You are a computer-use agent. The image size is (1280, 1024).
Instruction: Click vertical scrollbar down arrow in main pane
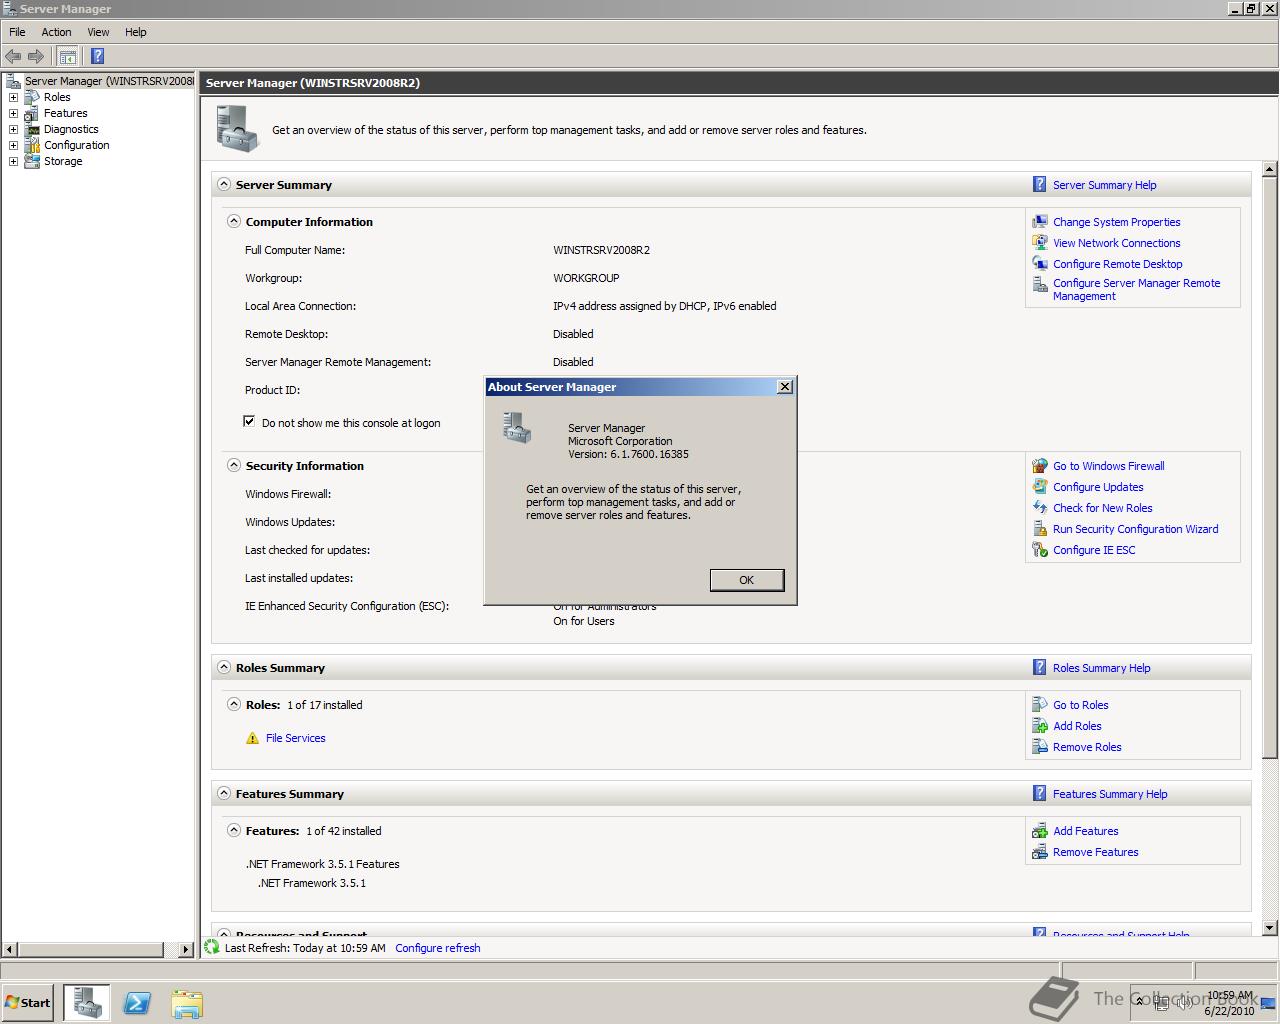1271,927
